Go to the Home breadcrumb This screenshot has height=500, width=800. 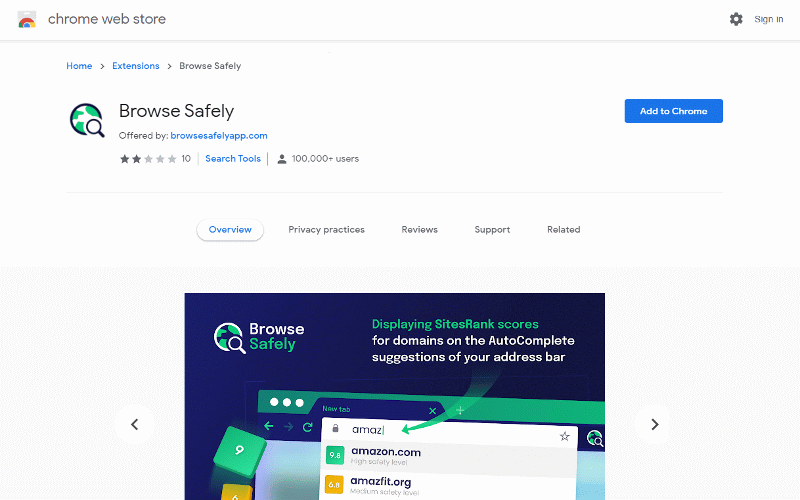(x=79, y=66)
